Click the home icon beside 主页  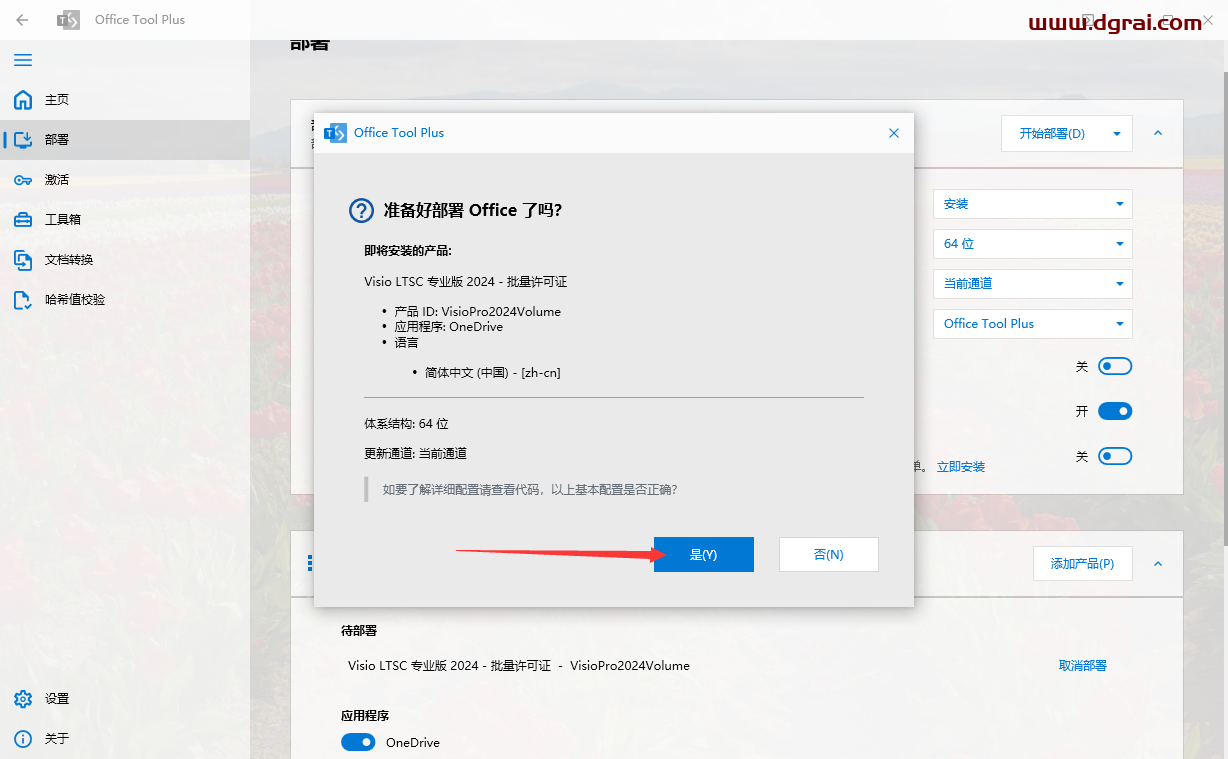point(23,100)
